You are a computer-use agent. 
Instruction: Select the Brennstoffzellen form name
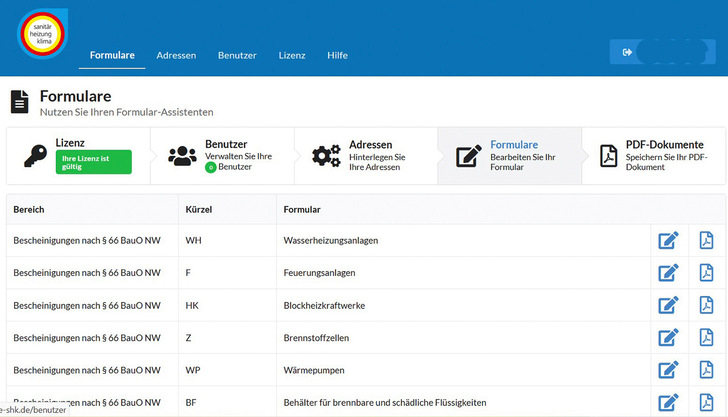316,338
